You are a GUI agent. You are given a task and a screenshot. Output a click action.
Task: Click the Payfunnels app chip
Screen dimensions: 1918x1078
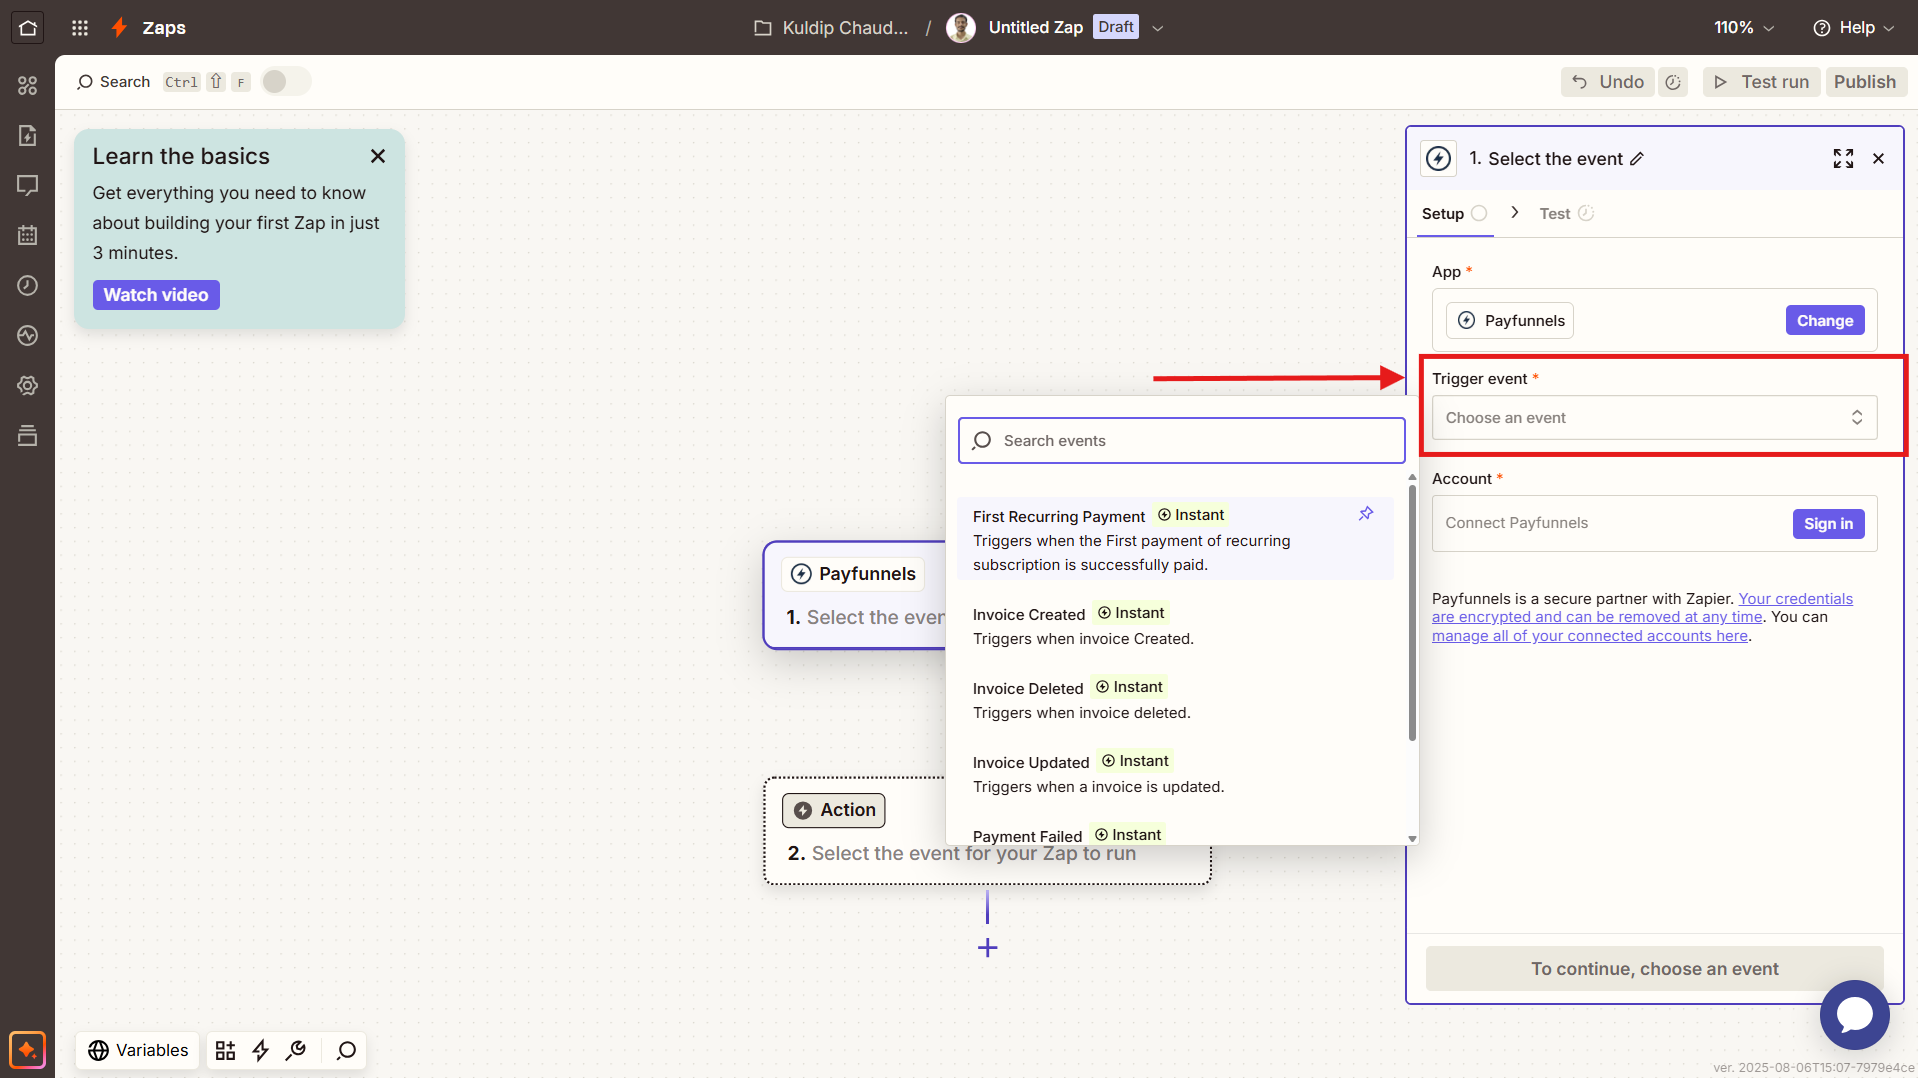pyautogui.click(x=1510, y=321)
